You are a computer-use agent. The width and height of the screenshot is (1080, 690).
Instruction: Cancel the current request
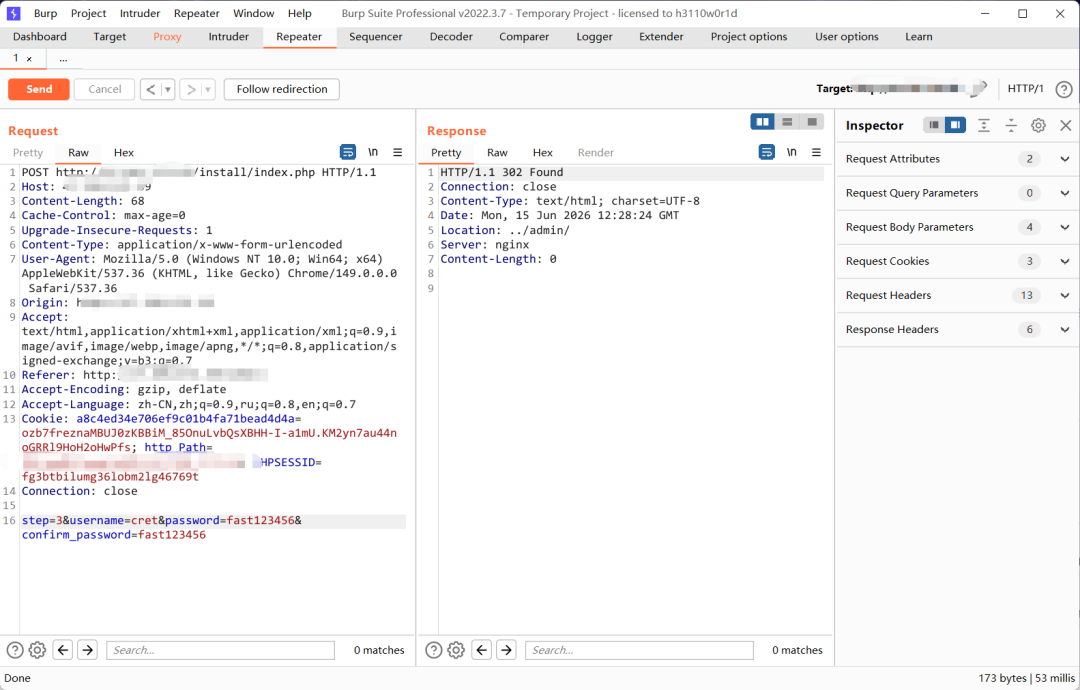(x=105, y=90)
